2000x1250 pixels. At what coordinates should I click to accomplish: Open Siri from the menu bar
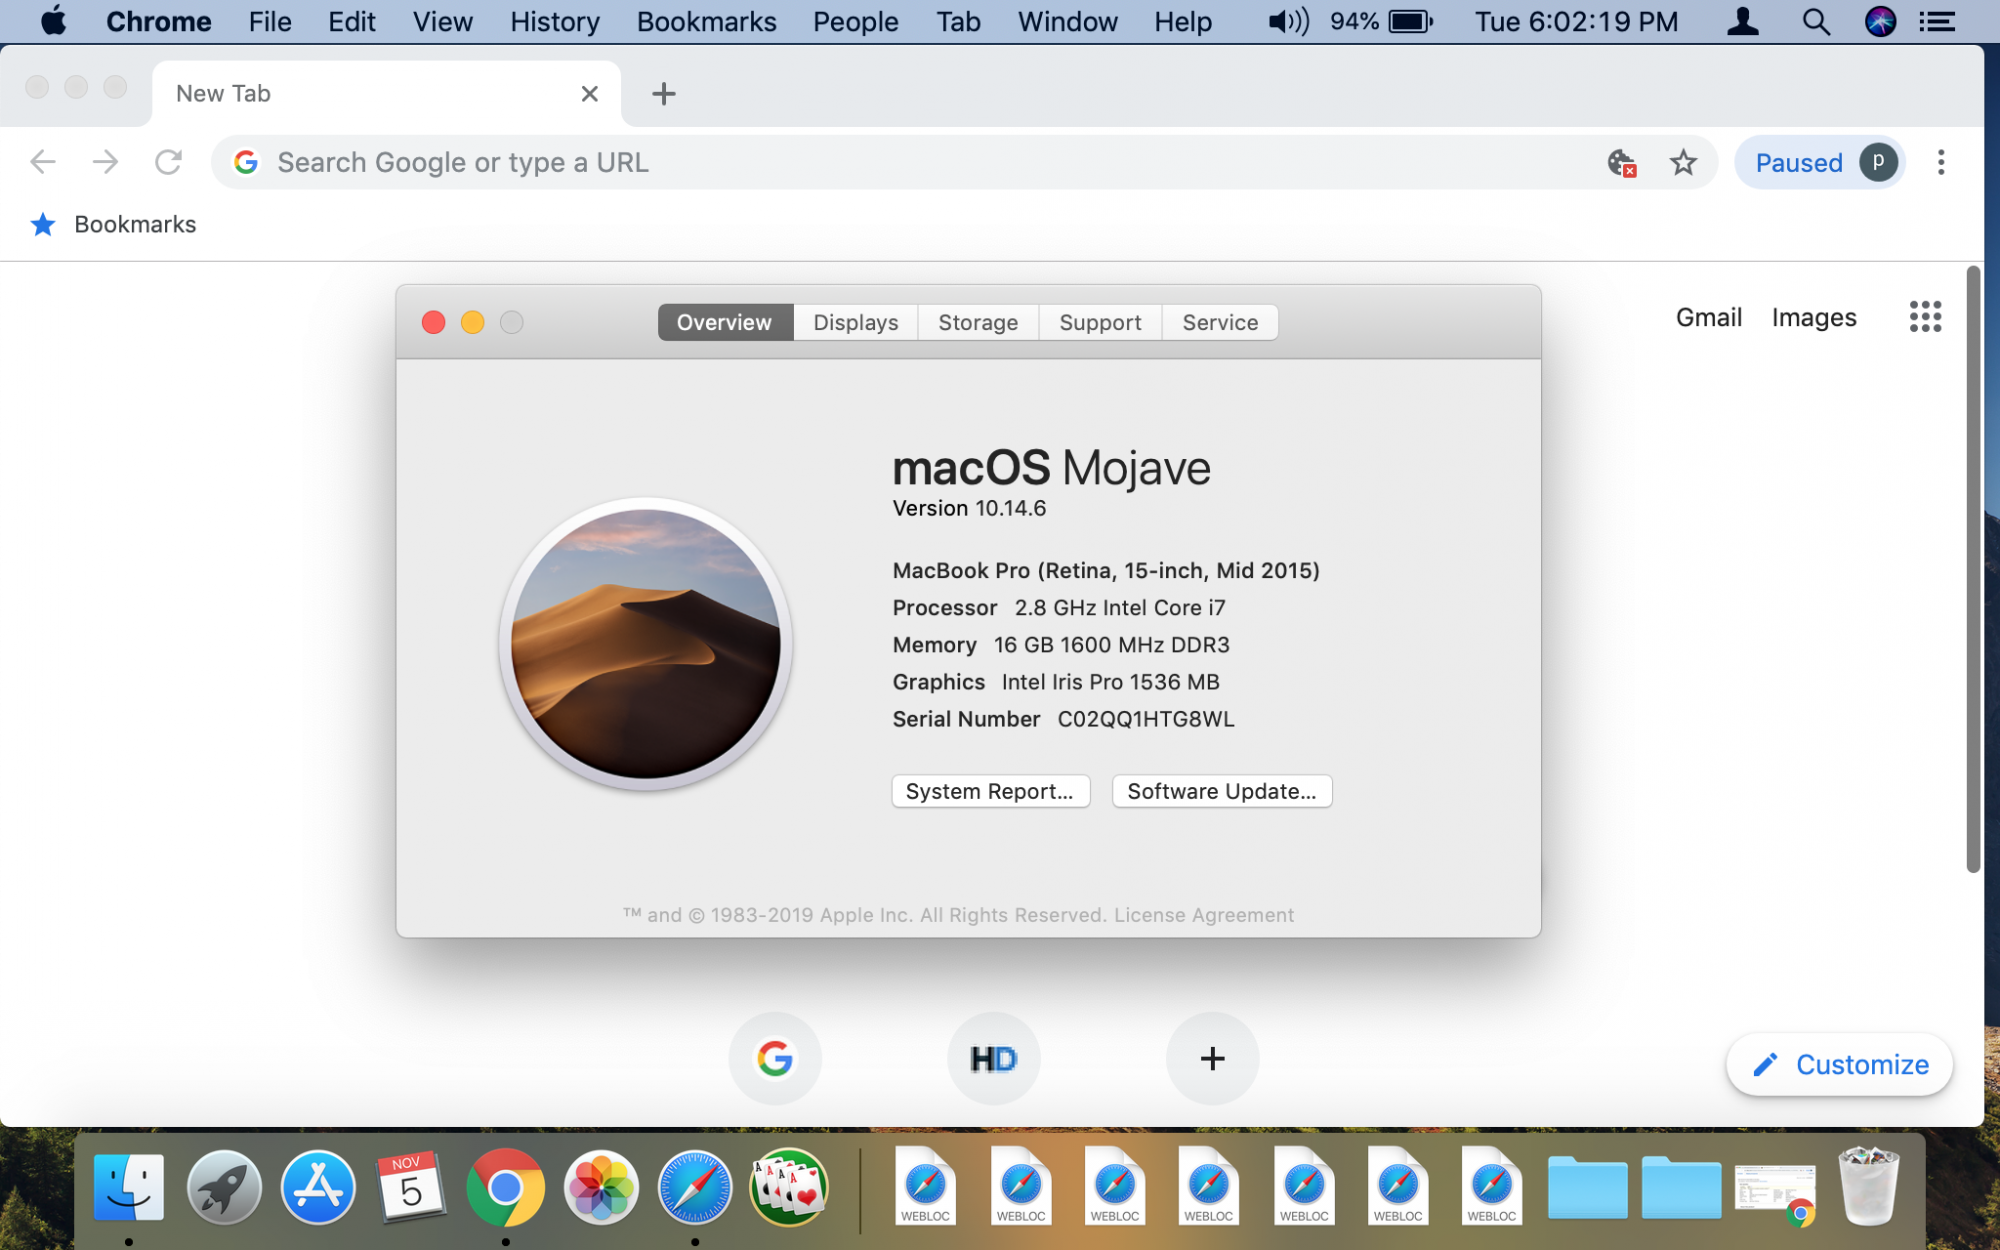[1880, 21]
